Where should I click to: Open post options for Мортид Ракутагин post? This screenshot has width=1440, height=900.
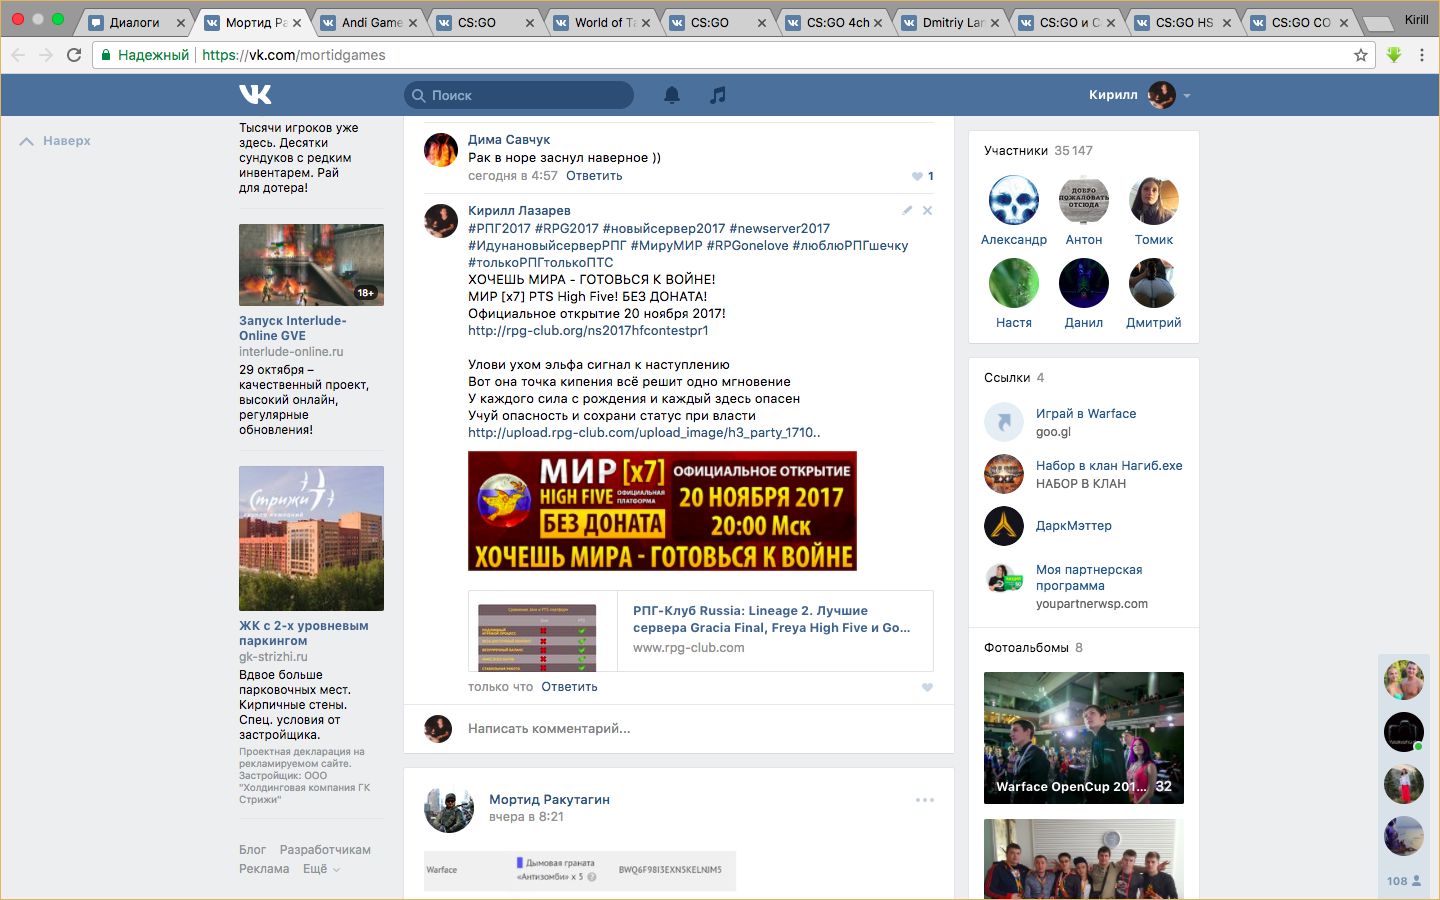coord(925,800)
